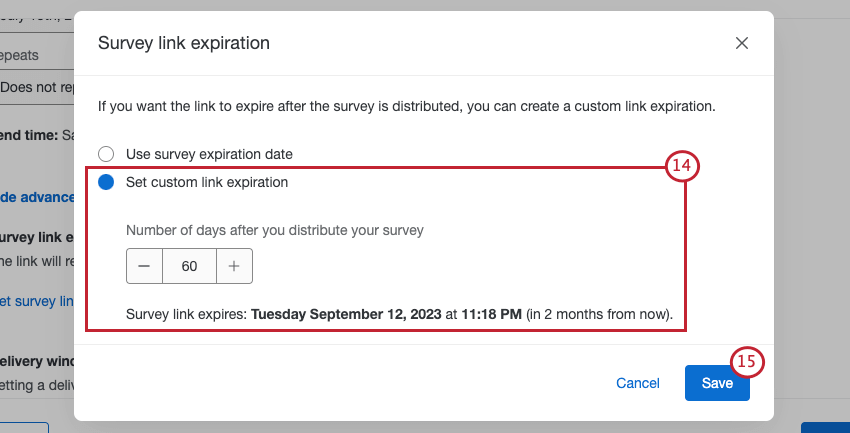Click the white outlined button at bottom left

pos(22,426)
